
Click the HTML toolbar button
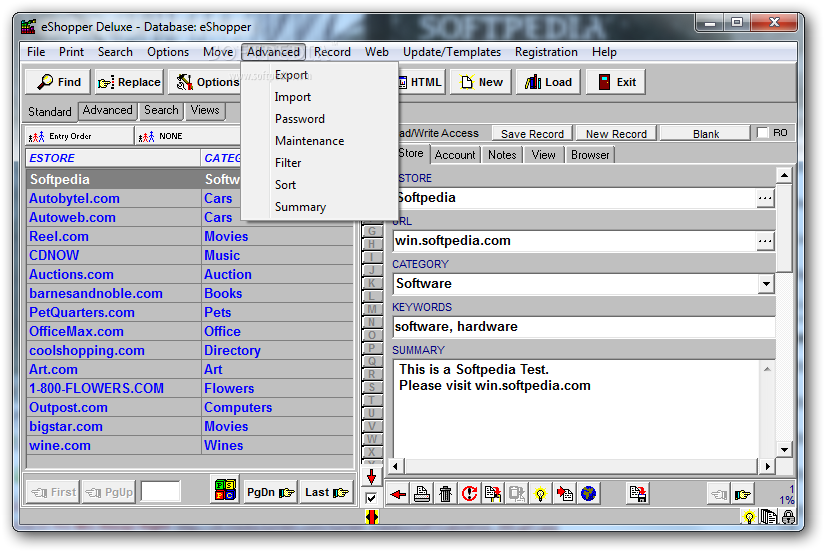[421, 82]
